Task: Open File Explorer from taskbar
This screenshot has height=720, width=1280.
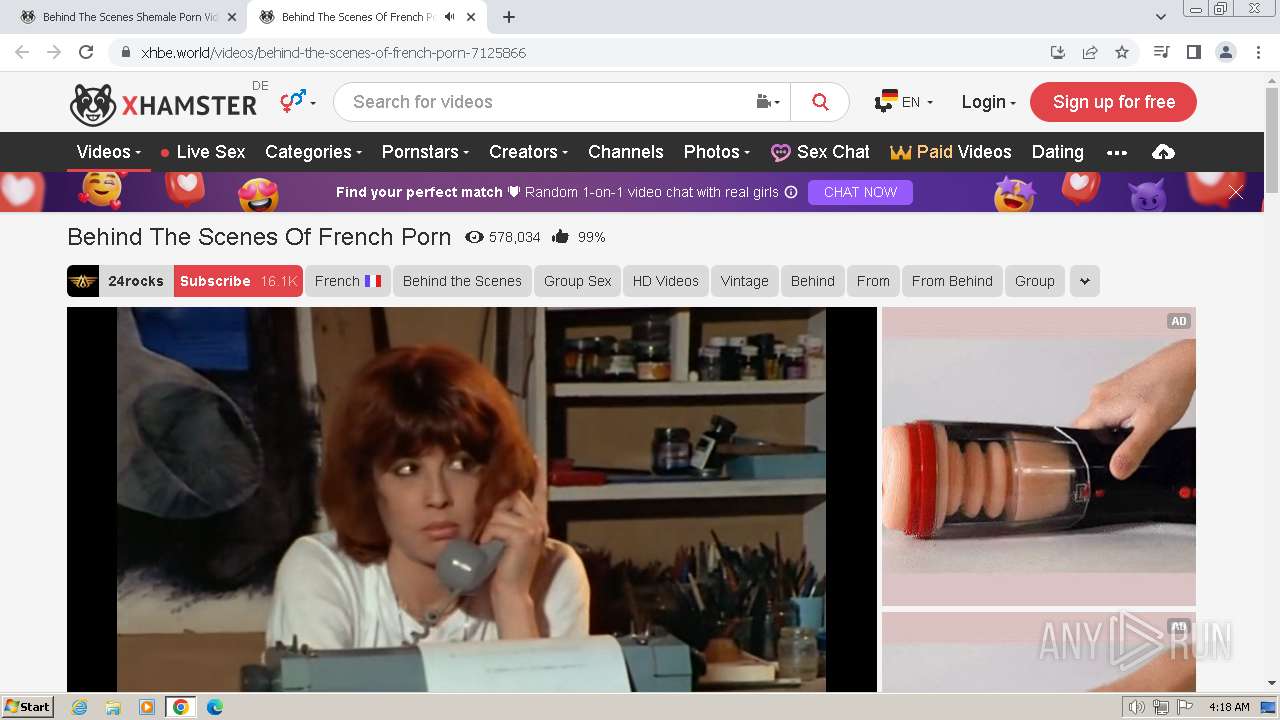Action: [113, 707]
